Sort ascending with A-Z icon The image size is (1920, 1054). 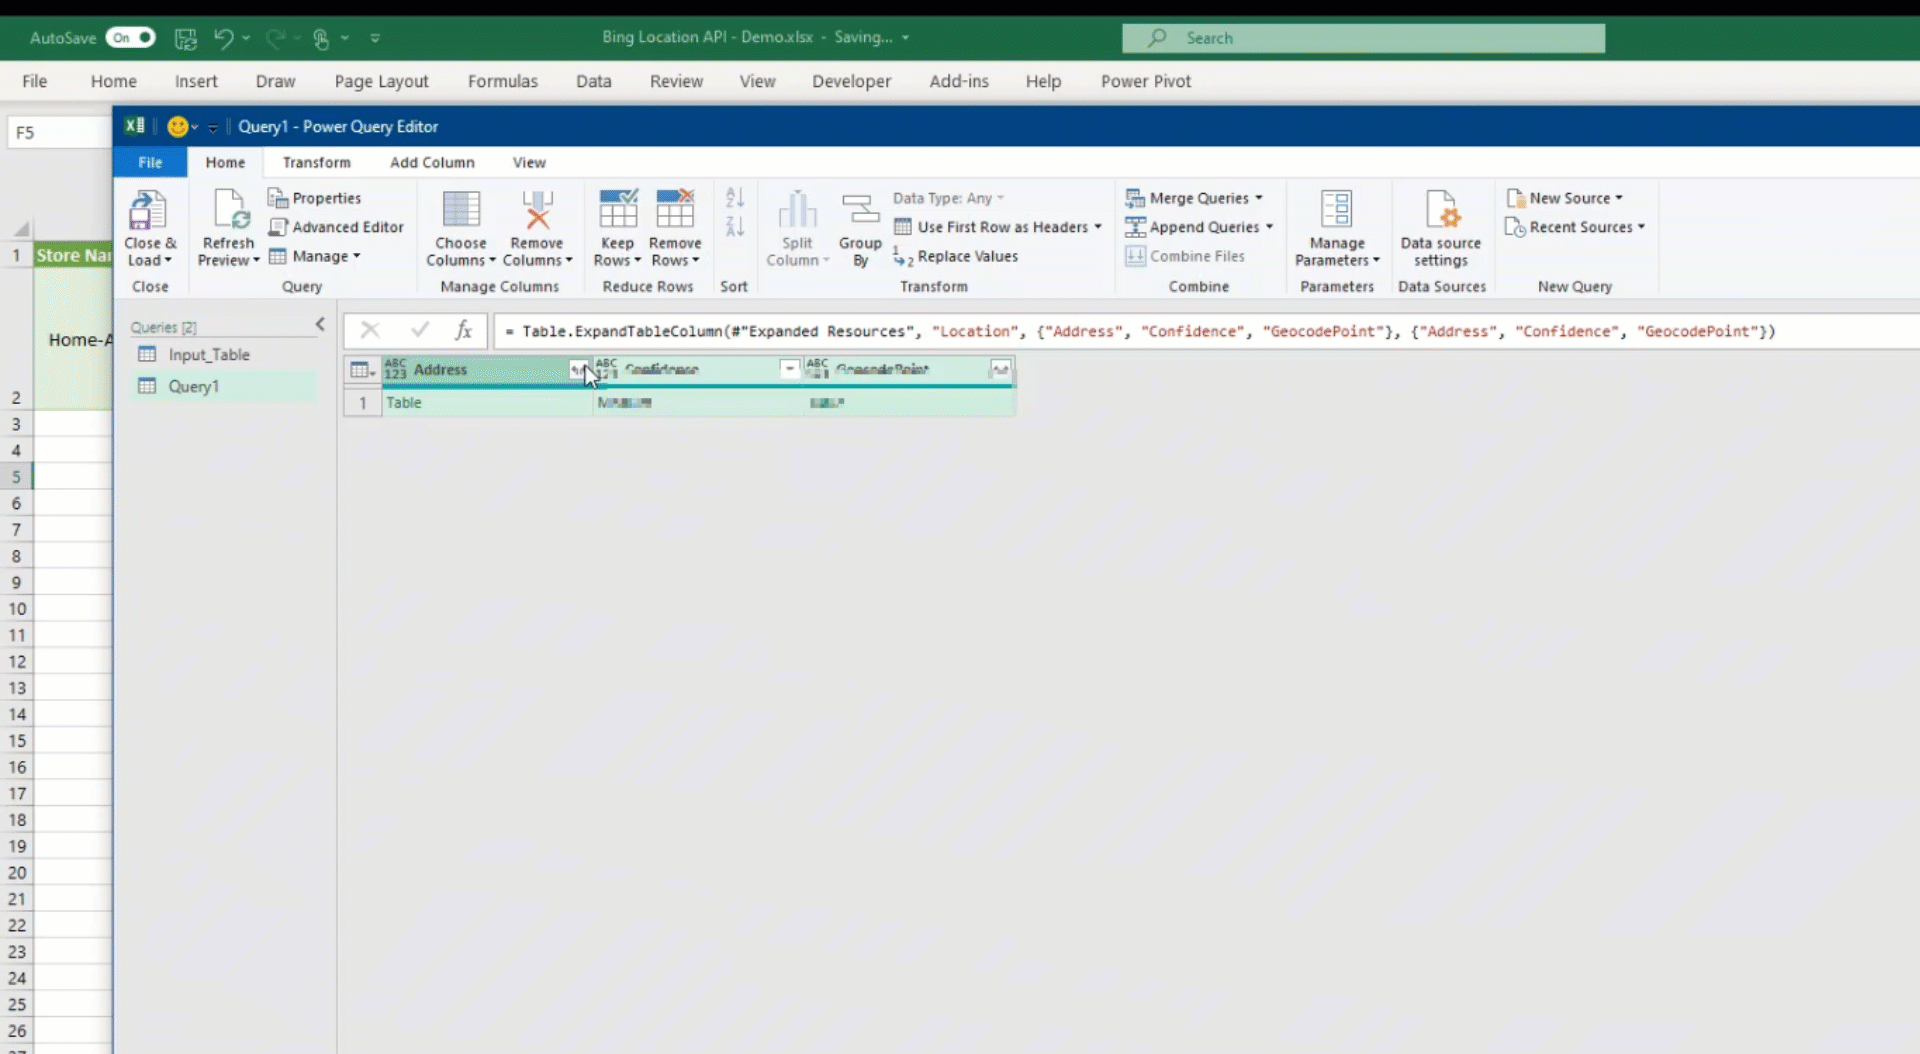pyautogui.click(x=735, y=198)
